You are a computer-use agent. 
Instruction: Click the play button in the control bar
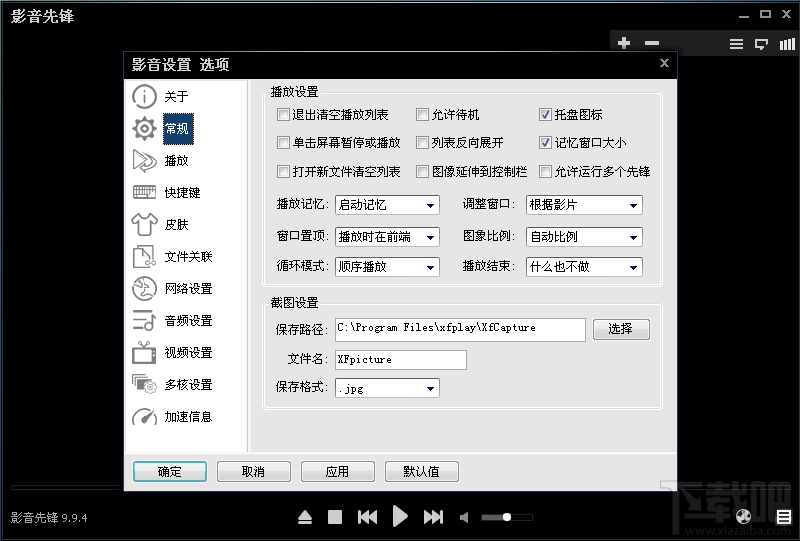click(x=400, y=517)
